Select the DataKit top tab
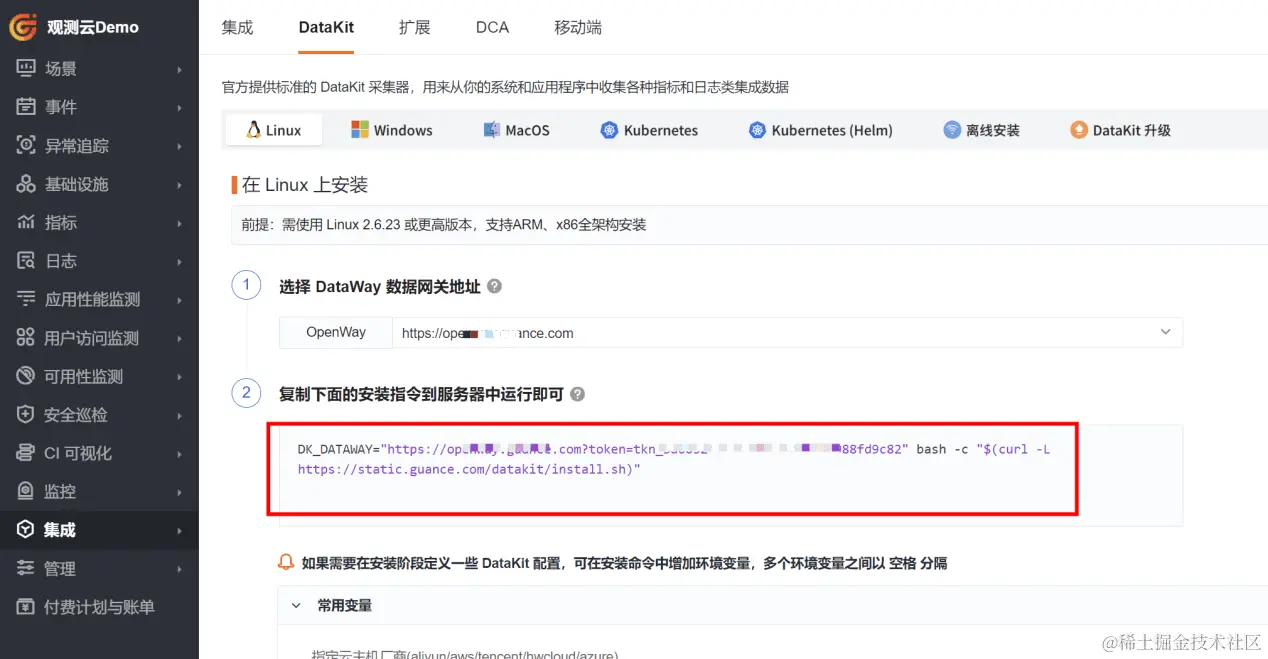The width and height of the screenshot is (1268, 659). pos(326,27)
